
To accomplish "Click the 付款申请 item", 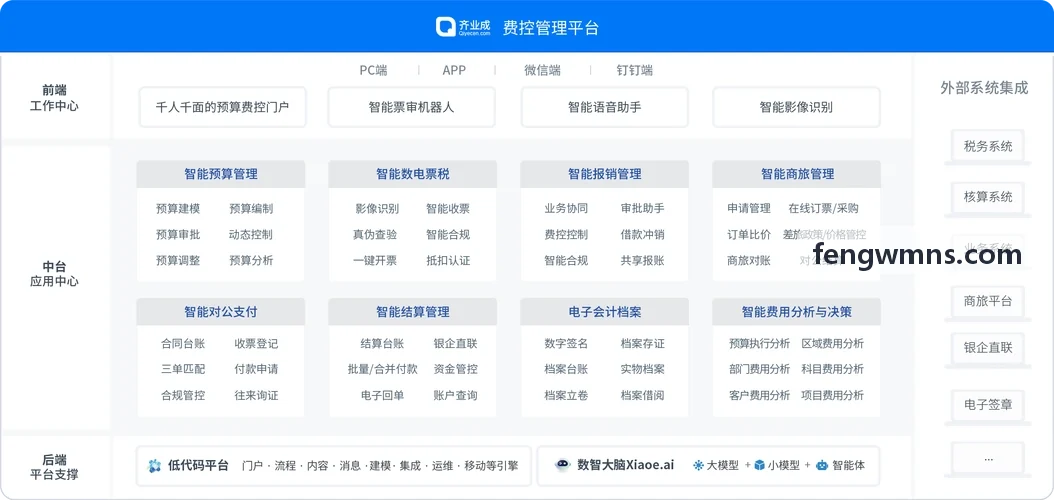I will (256, 369).
